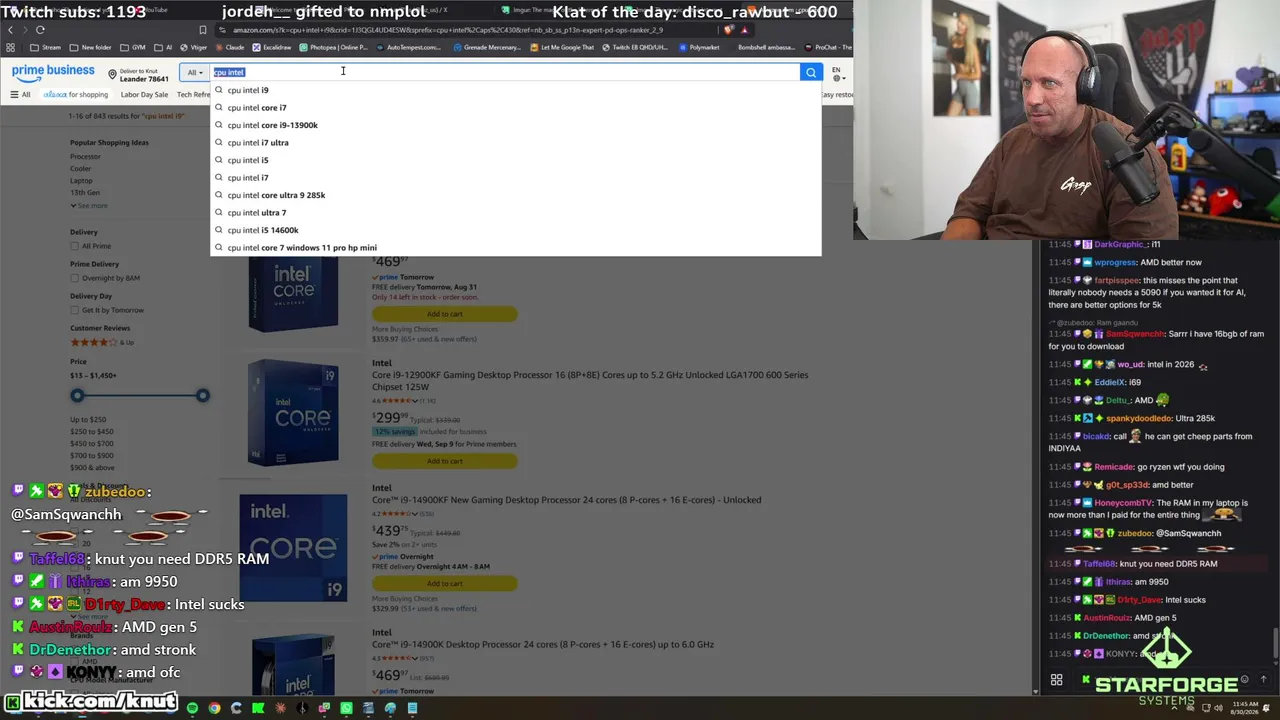1280x720 pixels.
Task: Select suggestion 'cpu intel i5'
Action: tap(515, 160)
